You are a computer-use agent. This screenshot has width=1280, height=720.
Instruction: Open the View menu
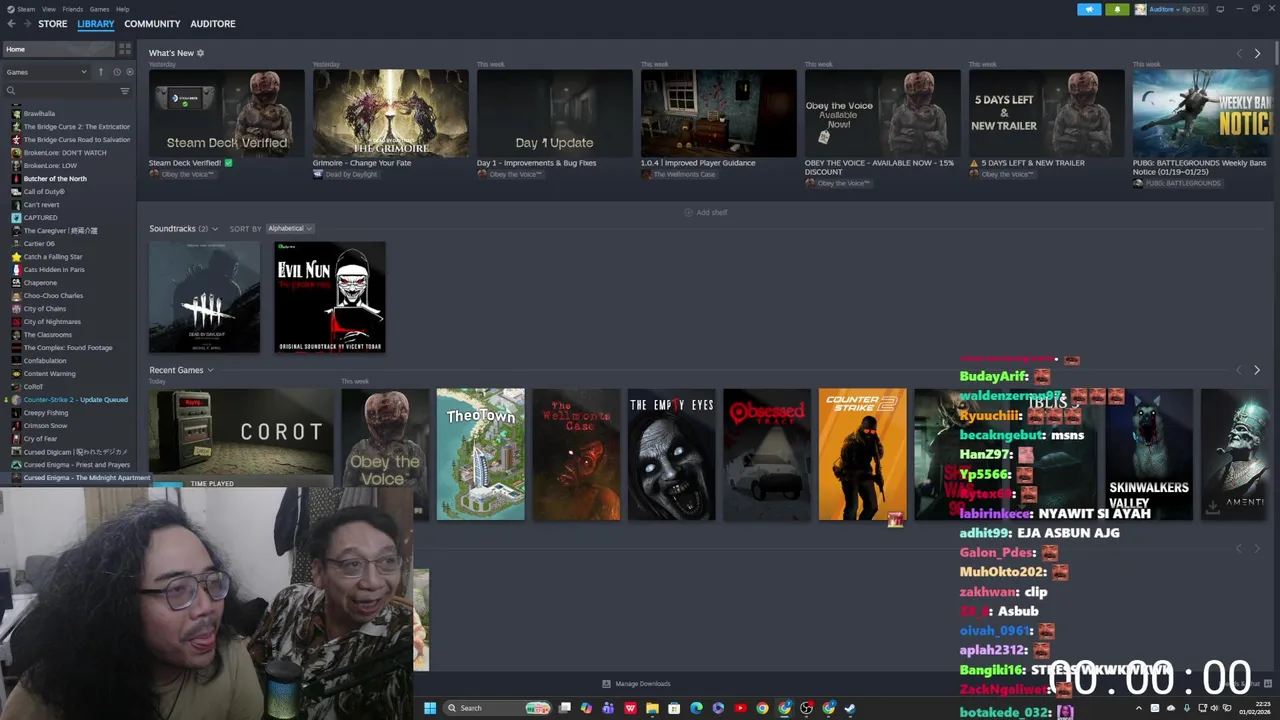point(48,9)
